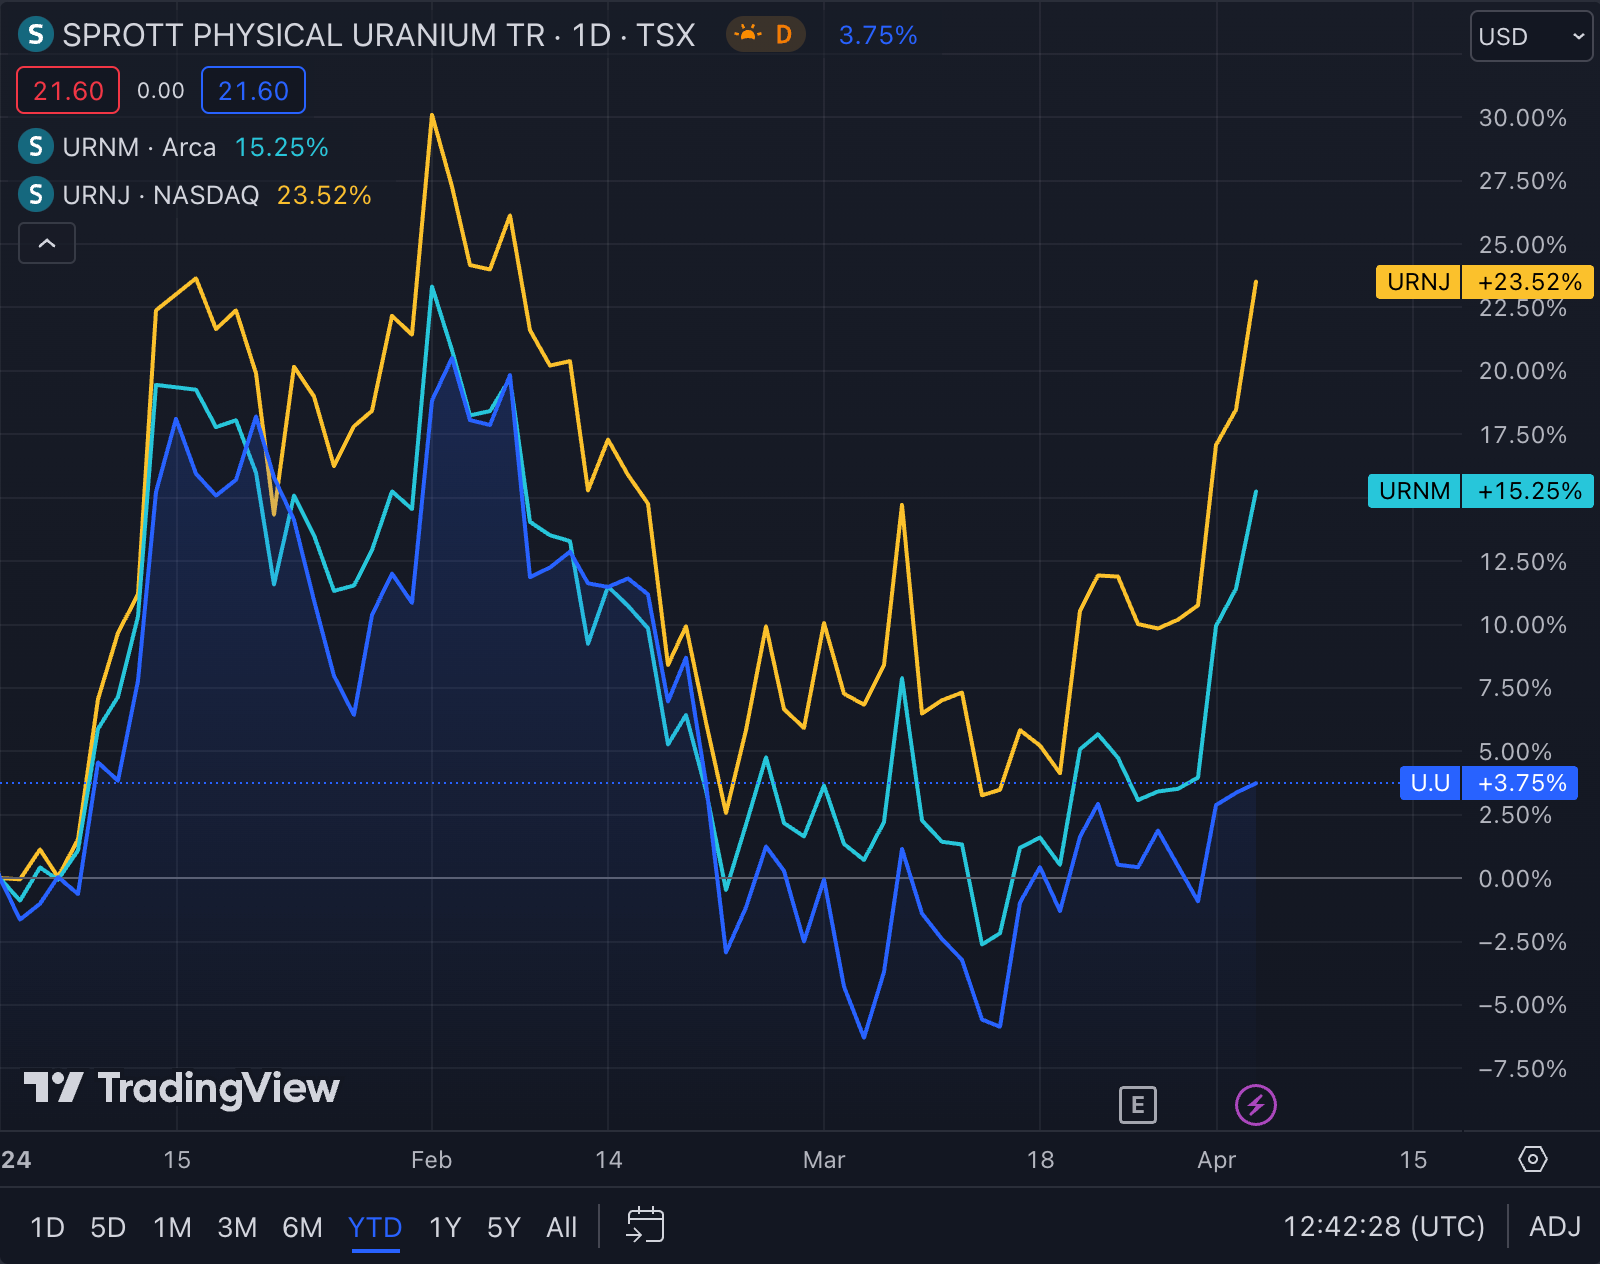Click the 12:42:28 (UTC) timezone clock
Image resolution: width=1600 pixels, height=1264 pixels.
1384,1226
